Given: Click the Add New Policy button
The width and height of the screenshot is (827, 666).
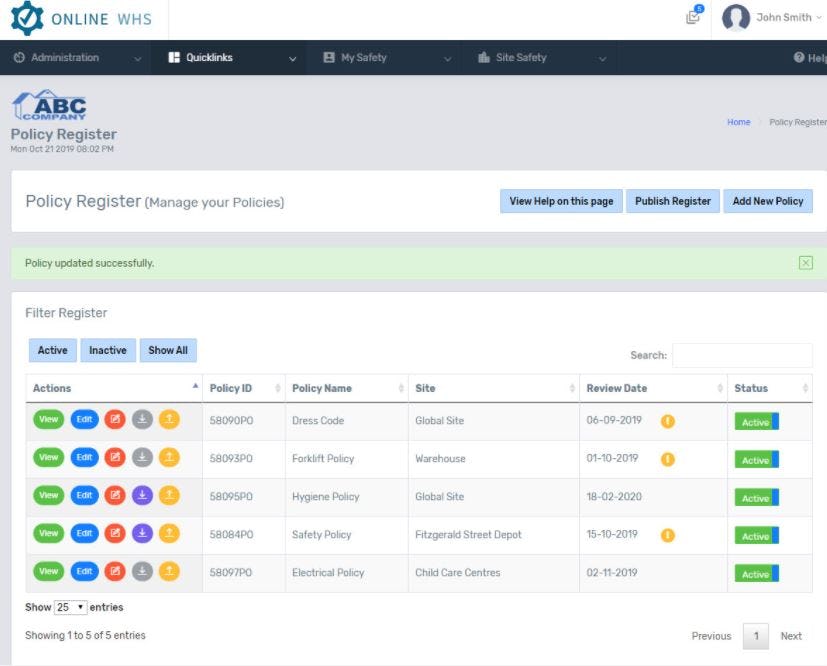Looking at the screenshot, I should 768,201.
